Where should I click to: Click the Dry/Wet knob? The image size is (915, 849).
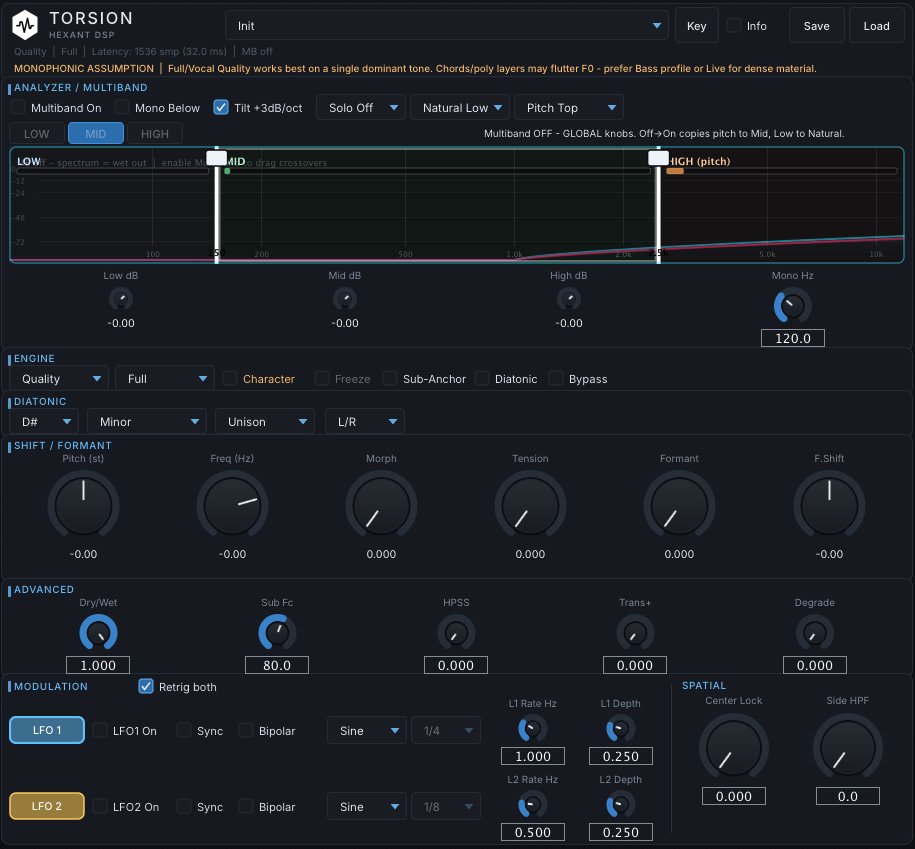(x=98, y=634)
